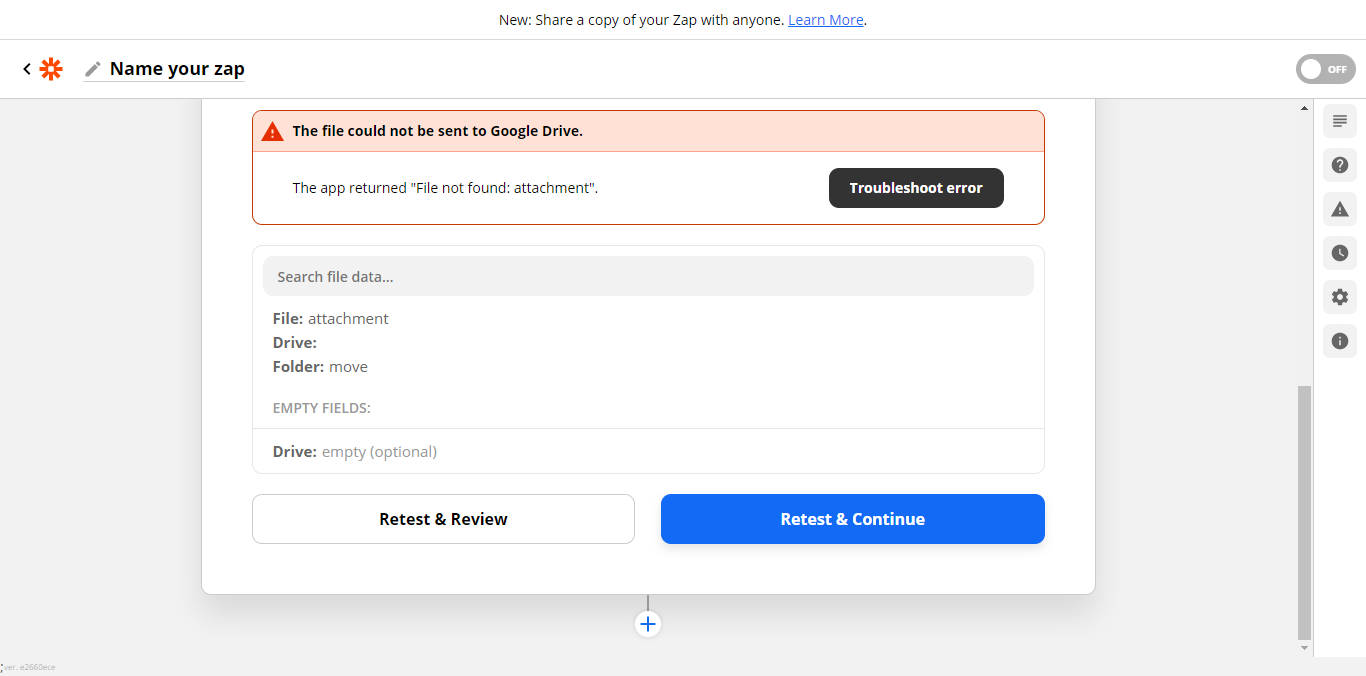Image resolution: width=1366 pixels, height=676 pixels.
Task: Focus the Search file data input
Action: click(648, 276)
